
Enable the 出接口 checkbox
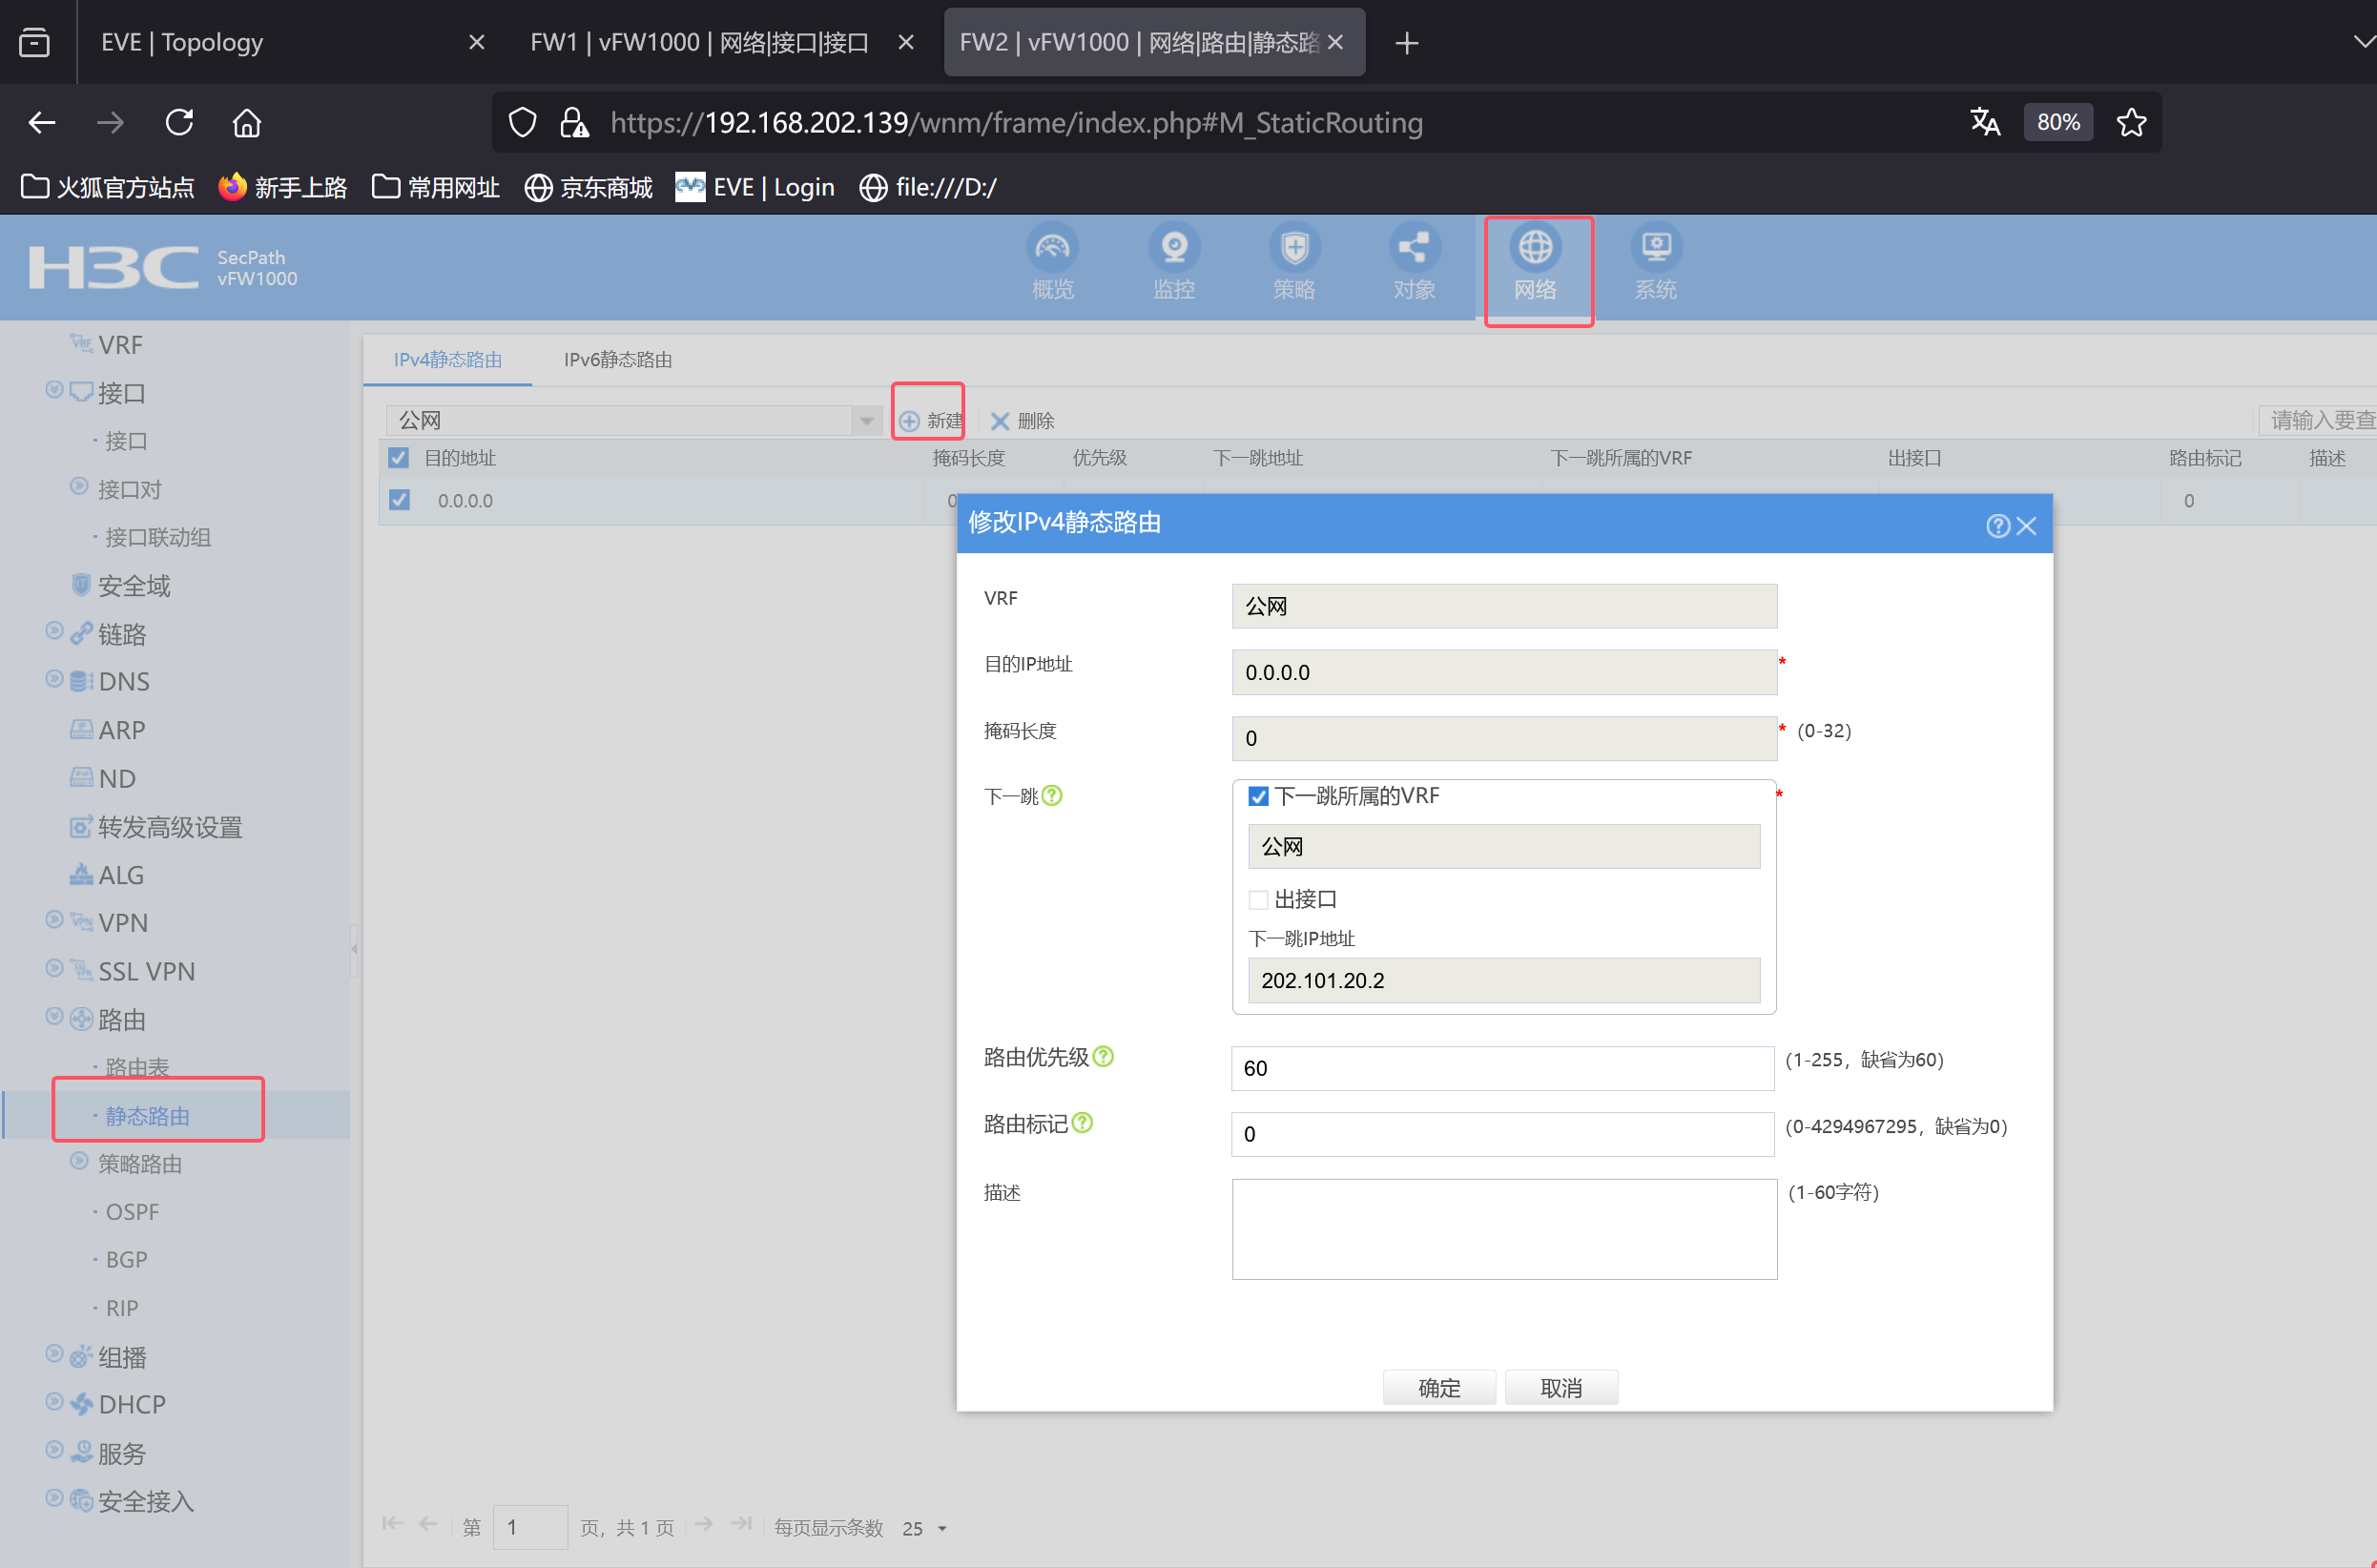point(1258,899)
